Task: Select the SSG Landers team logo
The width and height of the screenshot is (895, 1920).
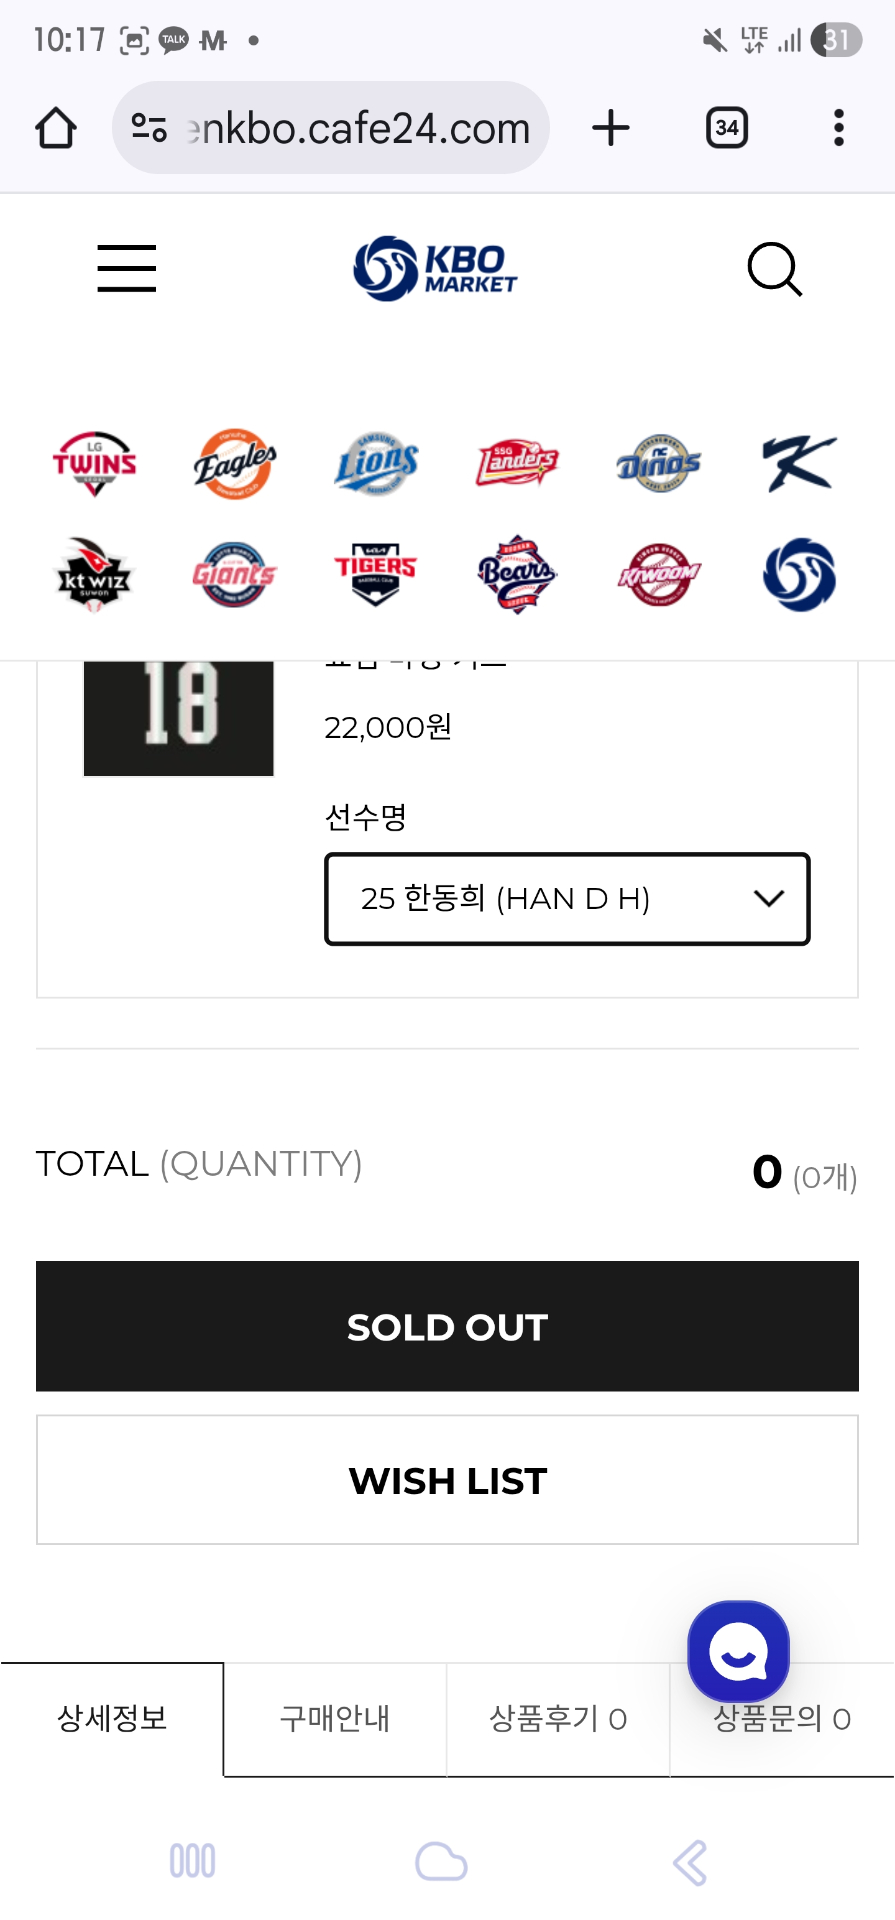Action: coord(517,463)
